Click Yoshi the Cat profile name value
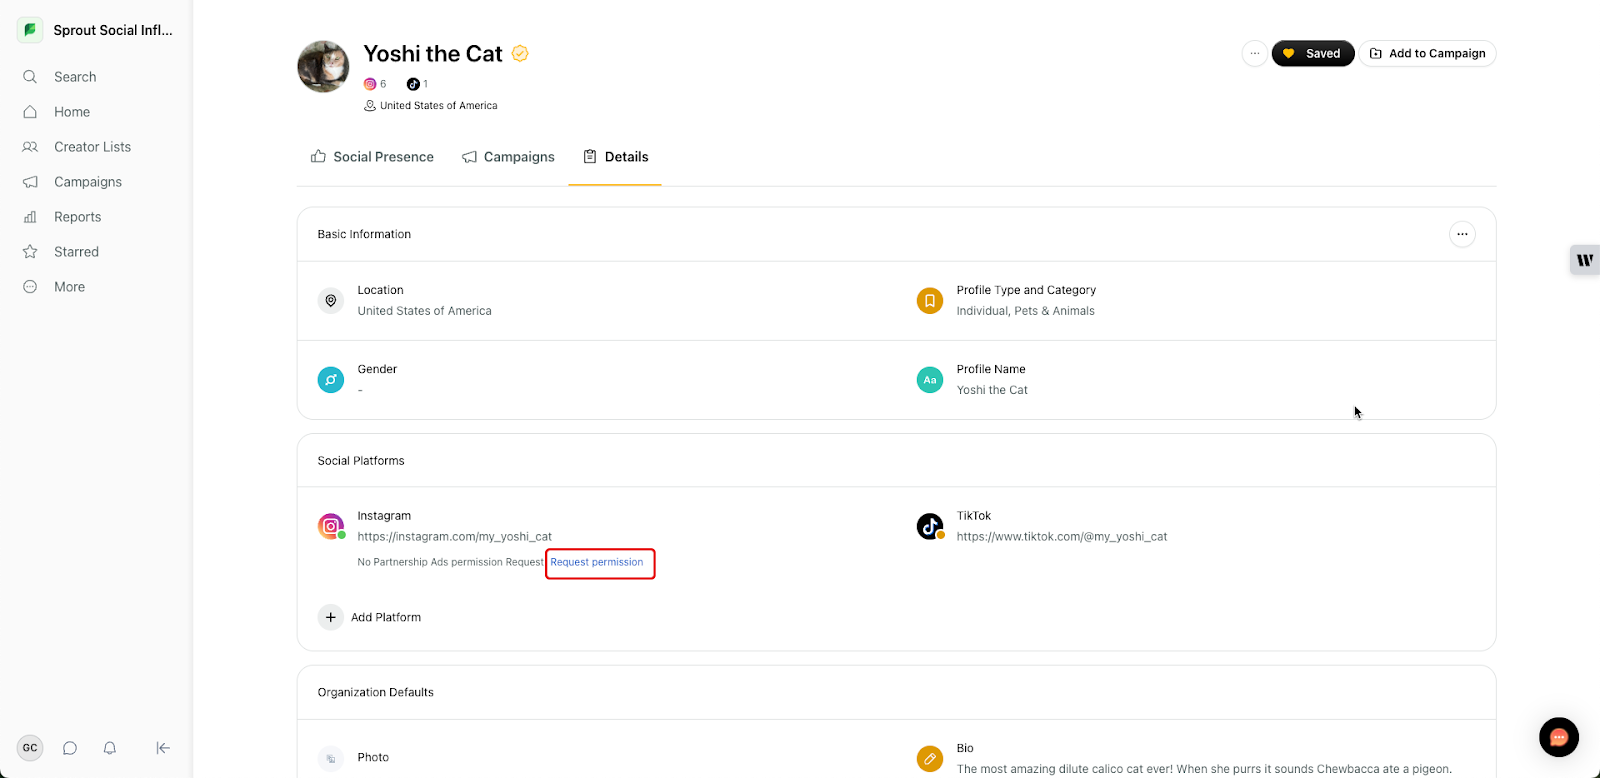Viewport: 1600px width, 778px height. [992, 390]
